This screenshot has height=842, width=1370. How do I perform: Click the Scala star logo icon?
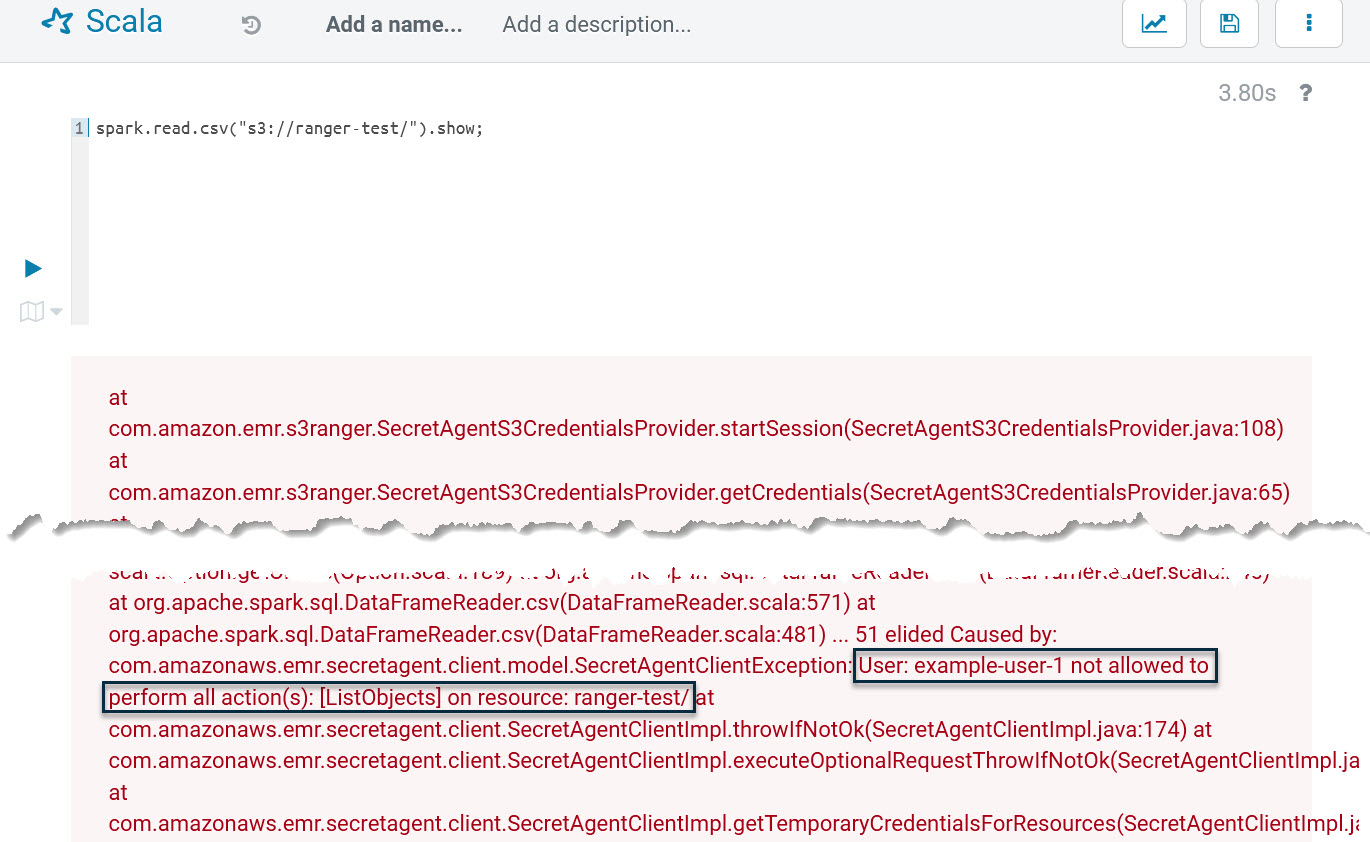(x=57, y=22)
